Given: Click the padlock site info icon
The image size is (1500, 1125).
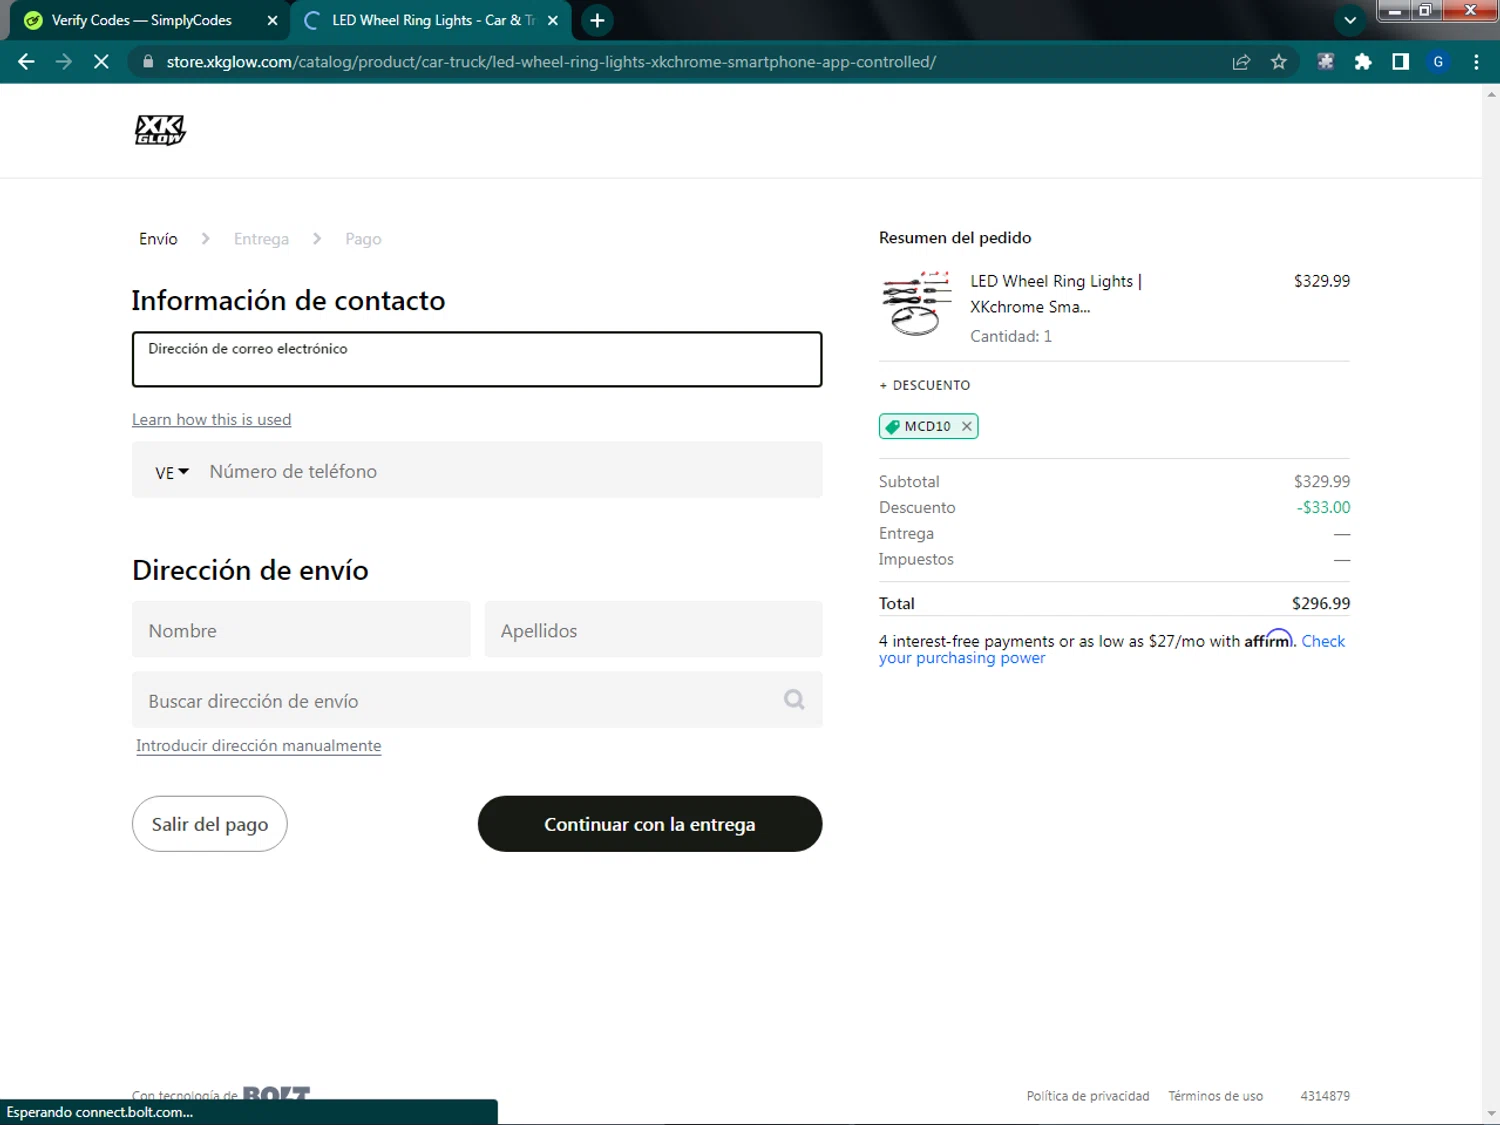Looking at the screenshot, I should (x=149, y=62).
